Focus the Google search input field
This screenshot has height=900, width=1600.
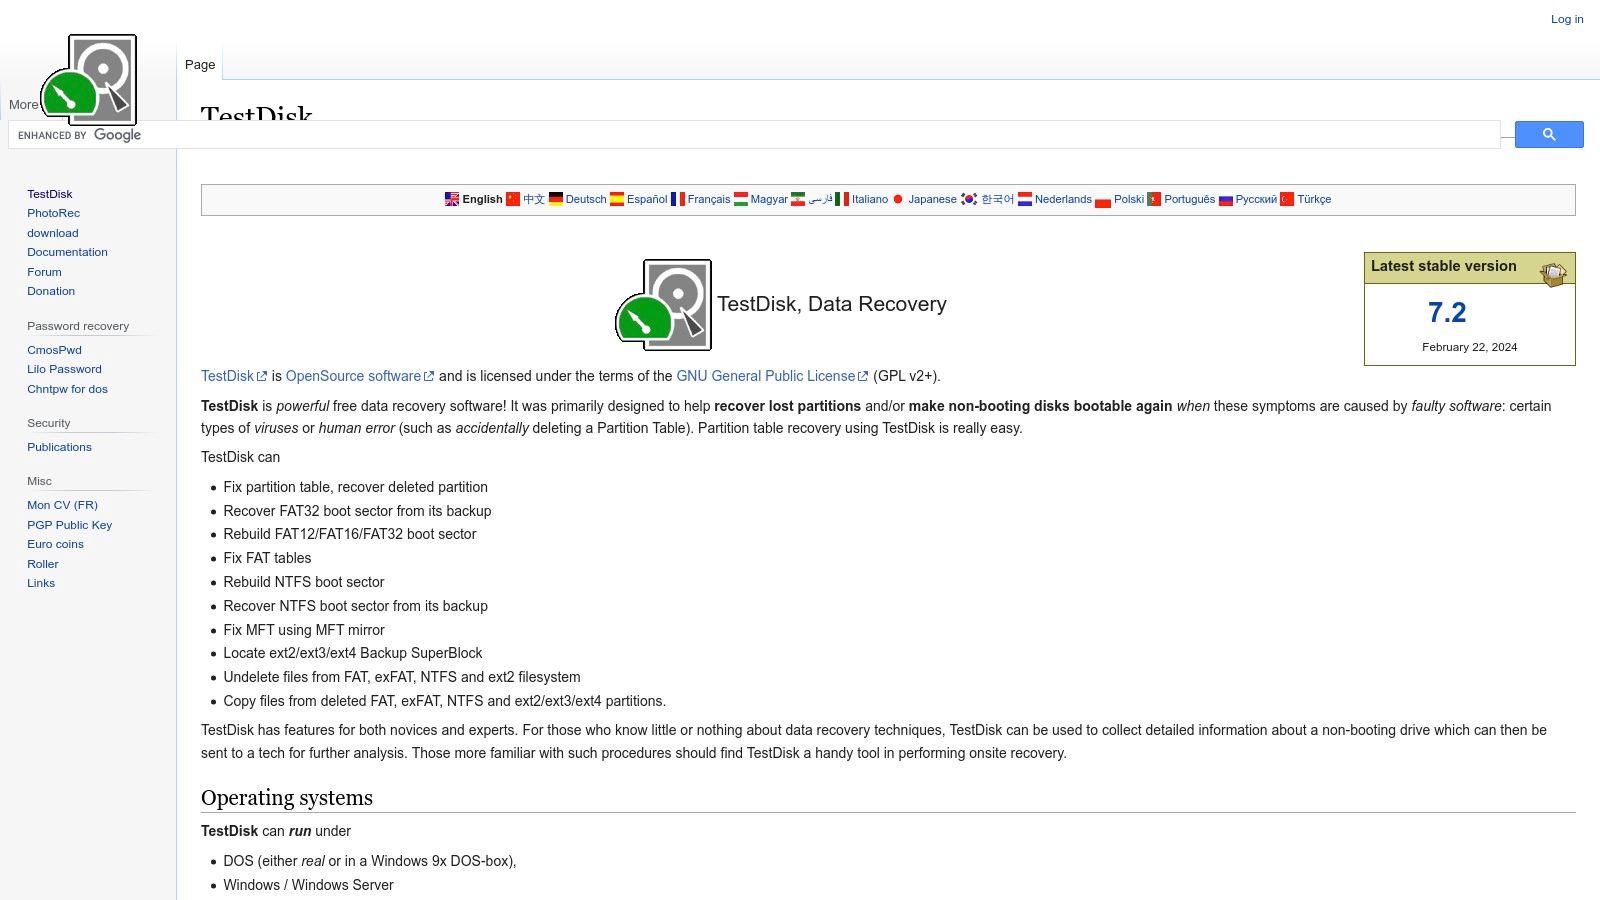754,134
